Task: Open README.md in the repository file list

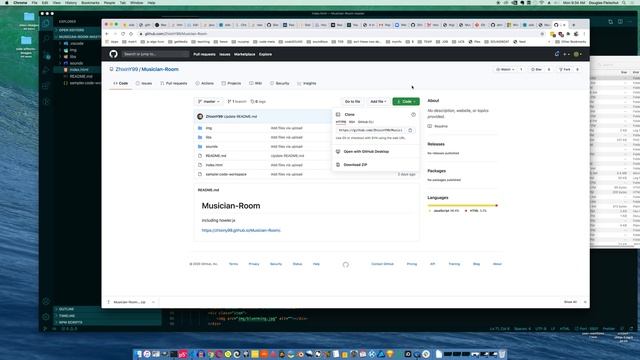Action: 216,156
